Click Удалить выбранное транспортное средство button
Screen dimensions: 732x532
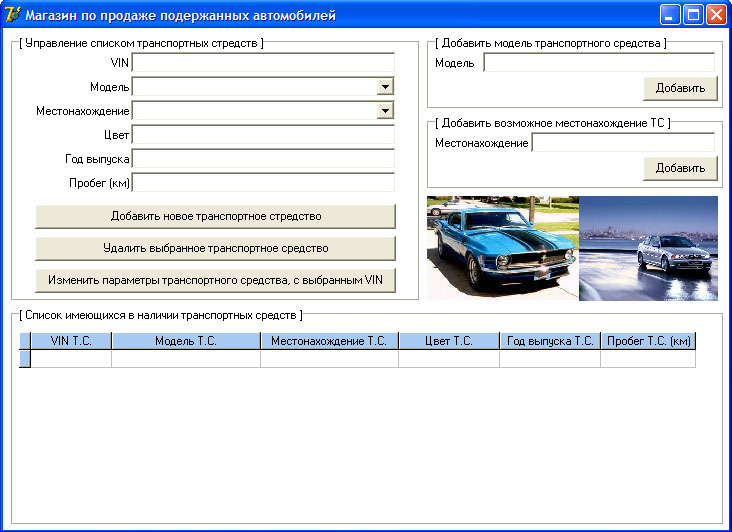tap(216, 248)
